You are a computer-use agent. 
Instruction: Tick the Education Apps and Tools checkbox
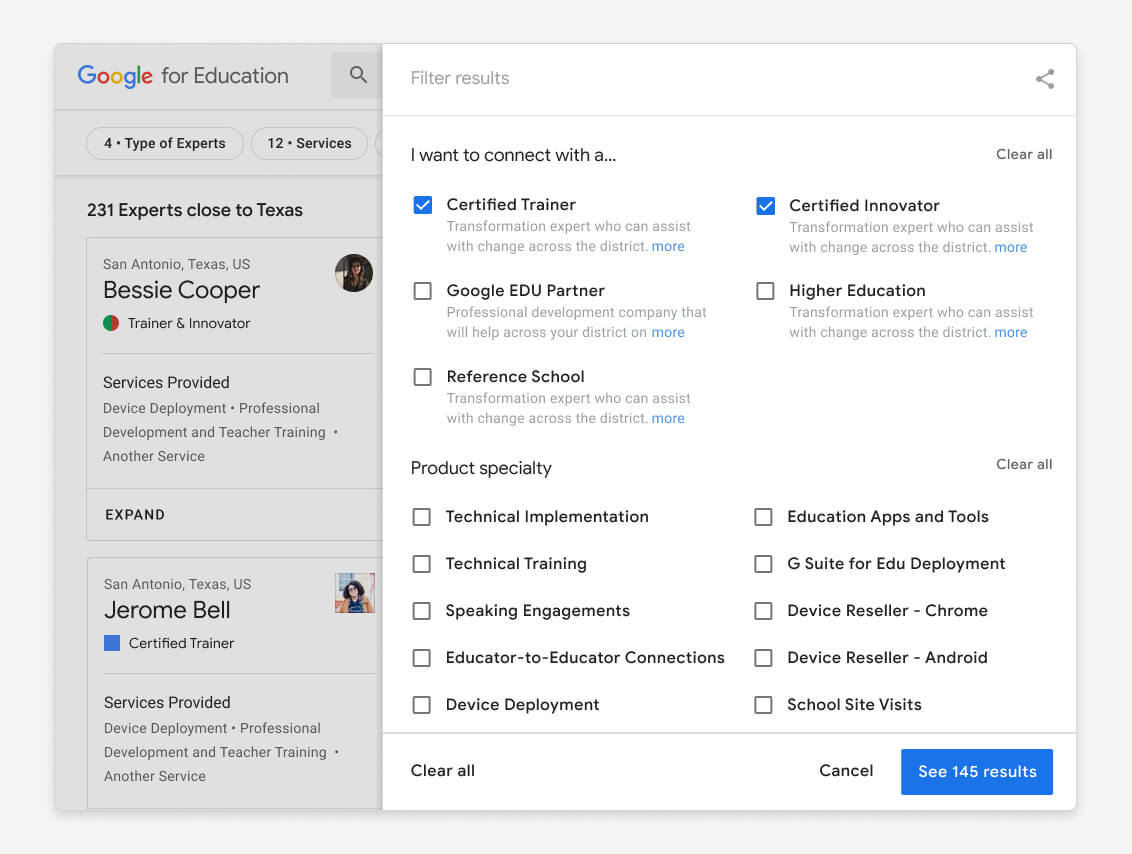[763, 517]
